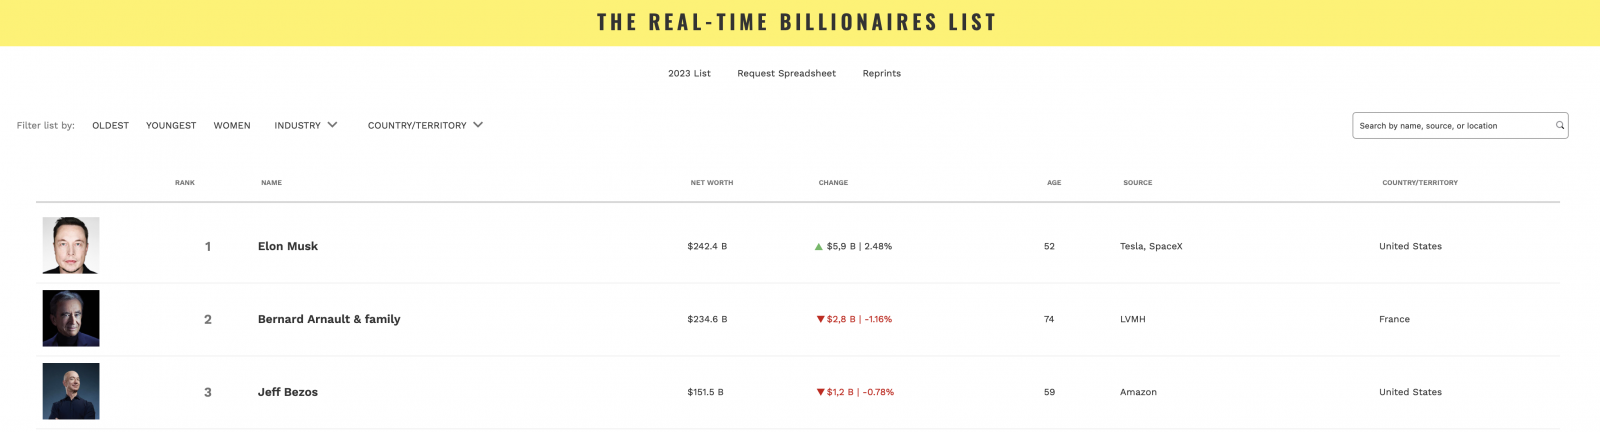Image resolution: width=1600 pixels, height=432 pixels.
Task: Focus the name, source, or location search field
Action: [1450, 126]
